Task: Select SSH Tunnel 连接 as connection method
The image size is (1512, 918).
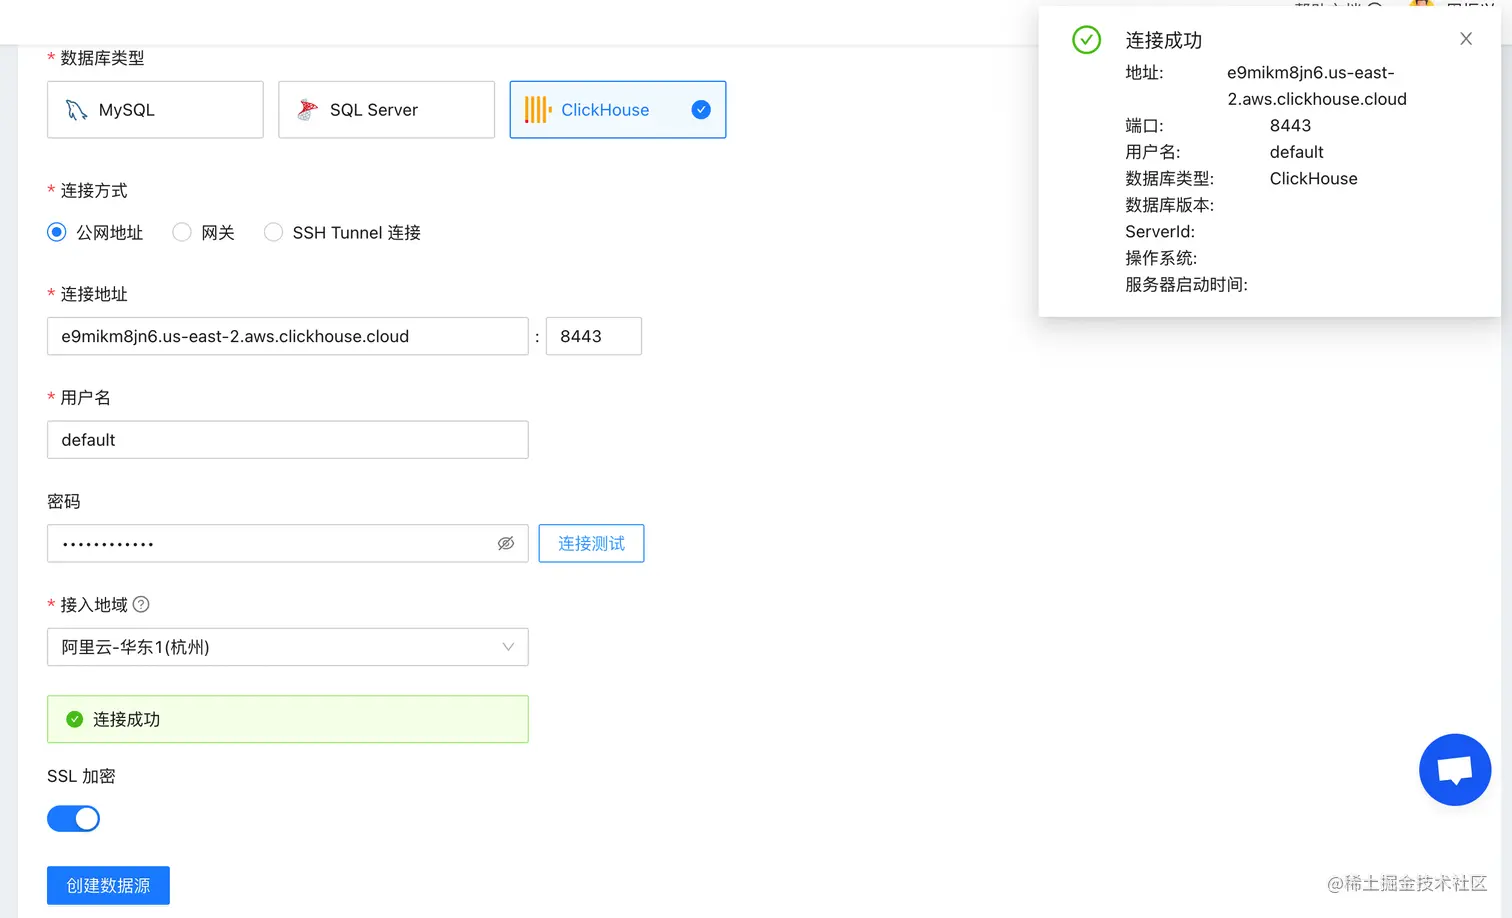Action: click(x=273, y=231)
